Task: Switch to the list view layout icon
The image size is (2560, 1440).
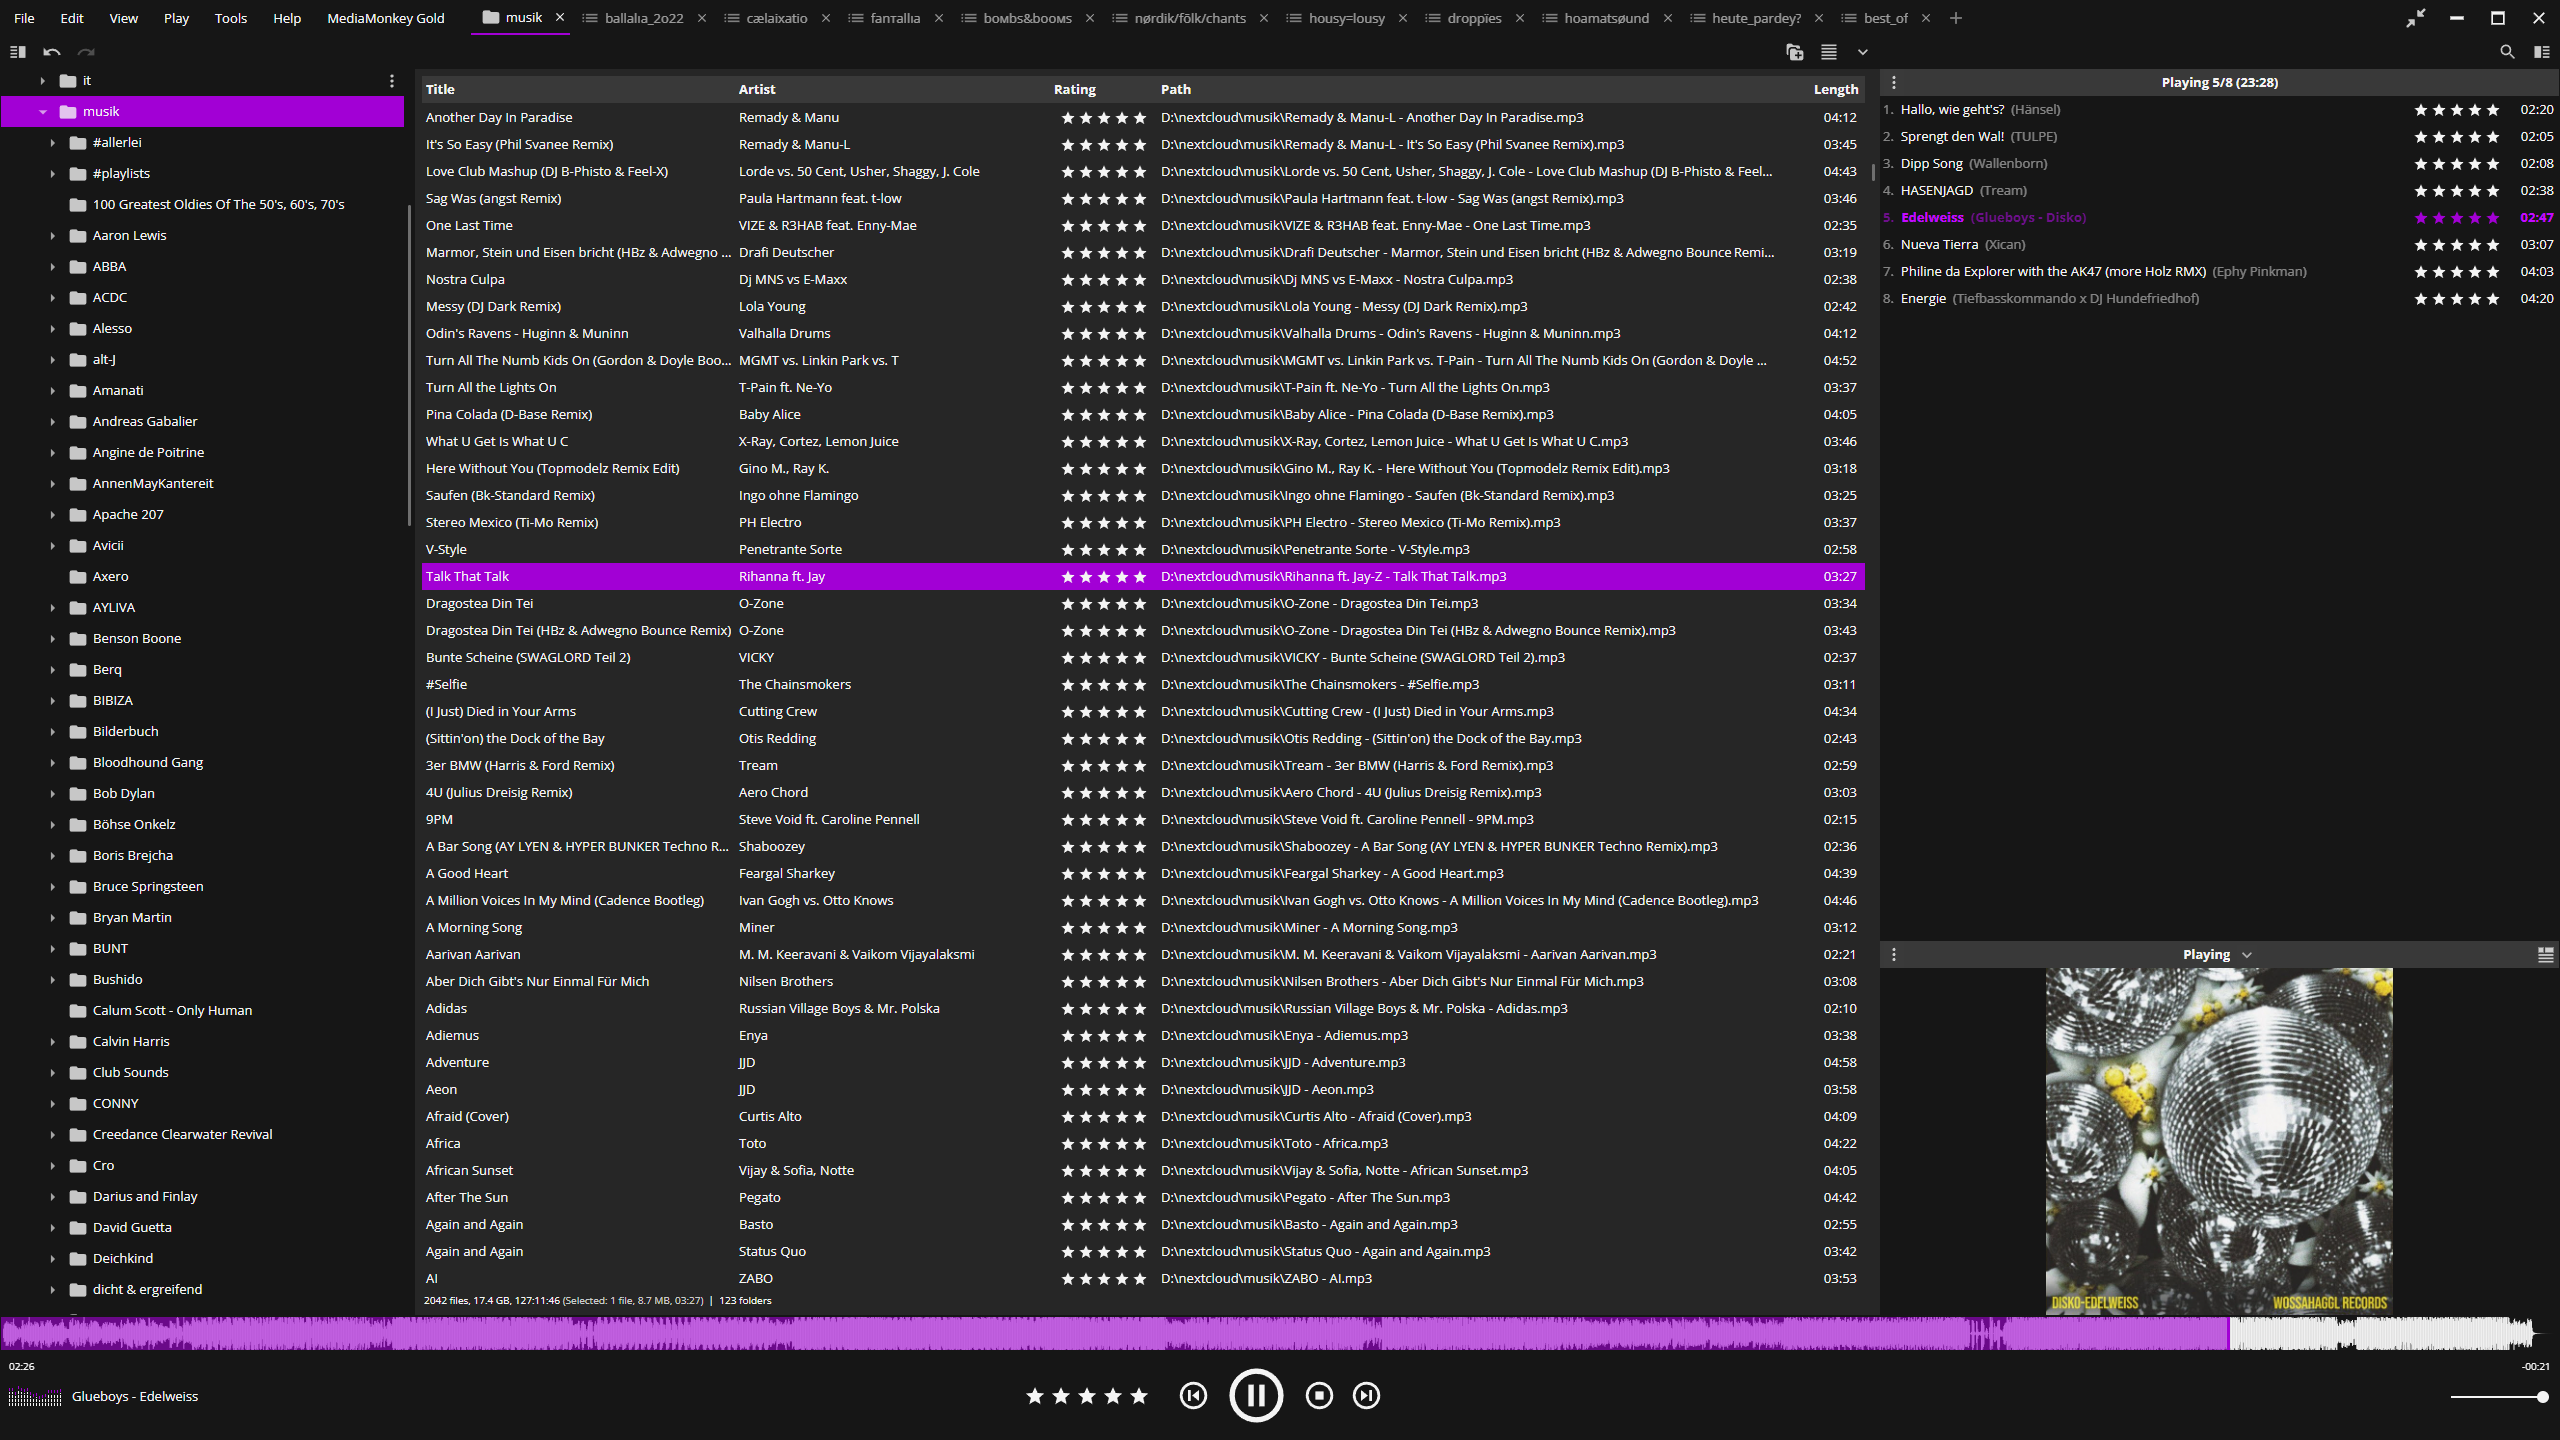Action: [x=1829, y=52]
